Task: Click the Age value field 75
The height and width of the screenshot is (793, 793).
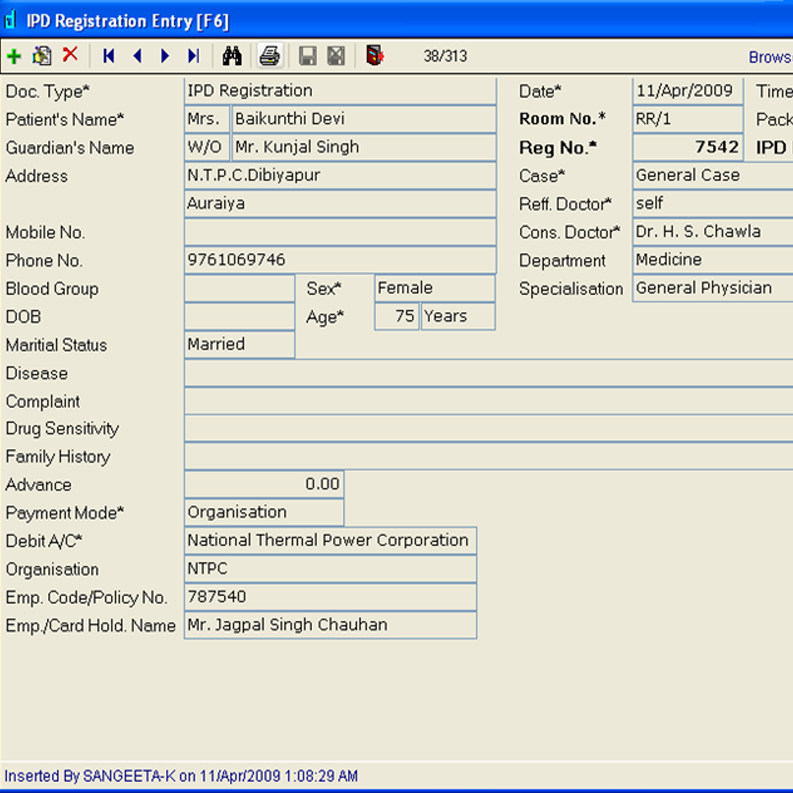Action: click(396, 317)
